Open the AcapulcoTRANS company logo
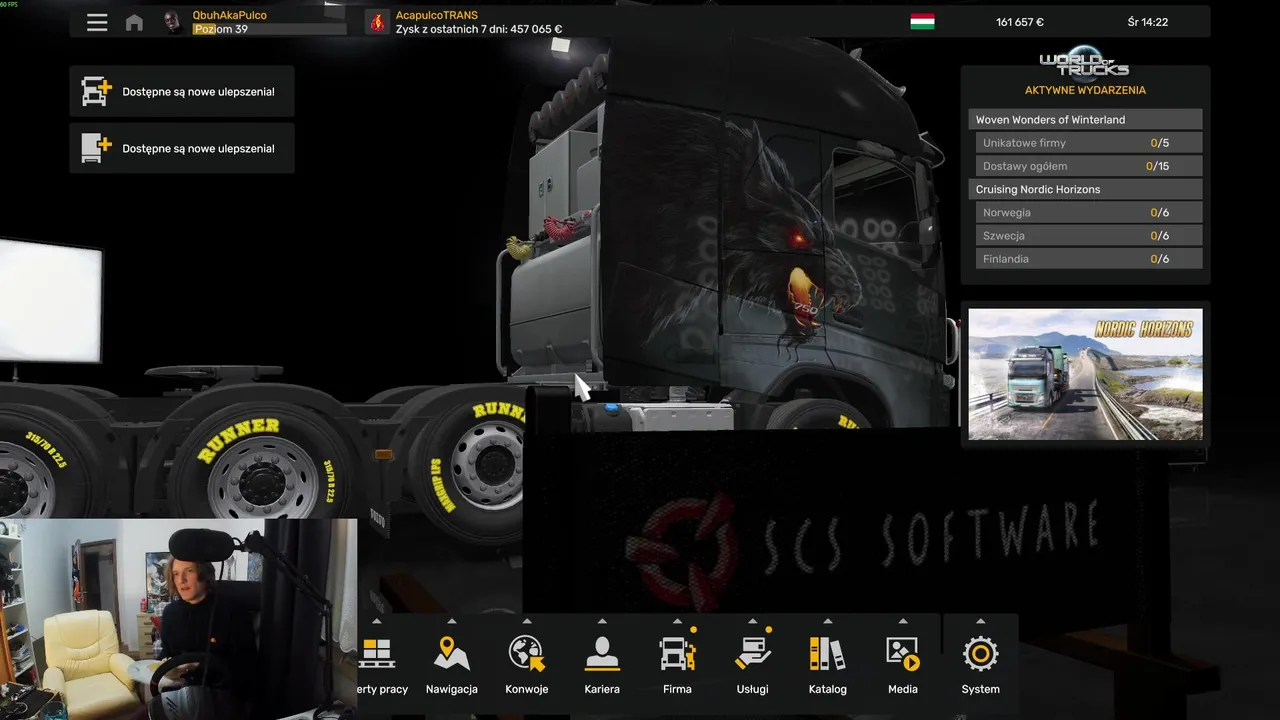Image resolution: width=1280 pixels, height=720 pixels. coord(377,22)
